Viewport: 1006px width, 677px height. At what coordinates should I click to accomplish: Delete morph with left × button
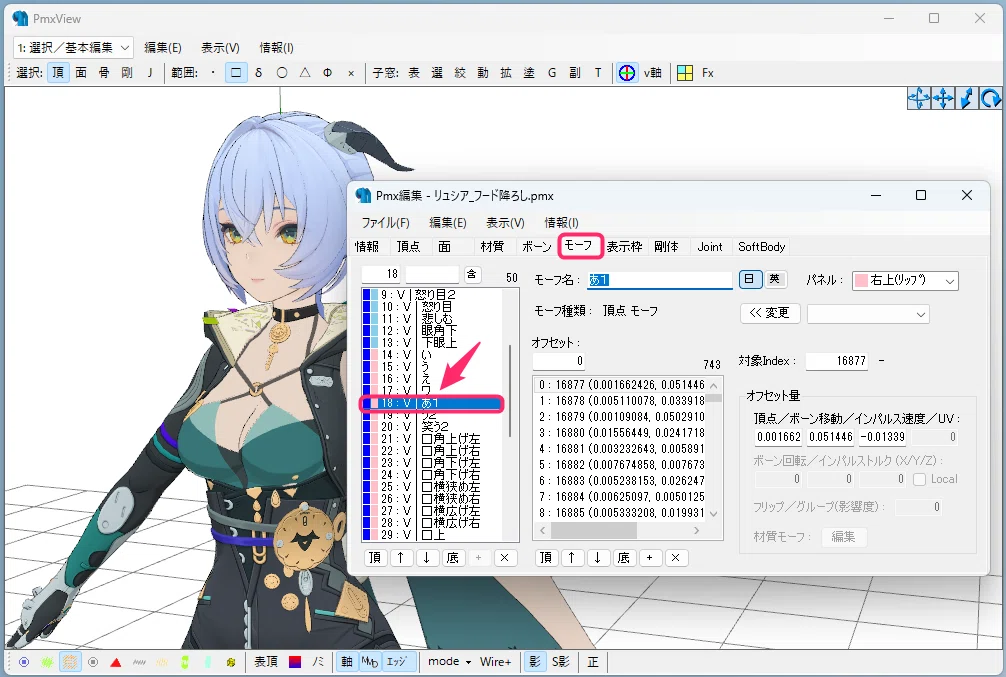[x=504, y=558]
